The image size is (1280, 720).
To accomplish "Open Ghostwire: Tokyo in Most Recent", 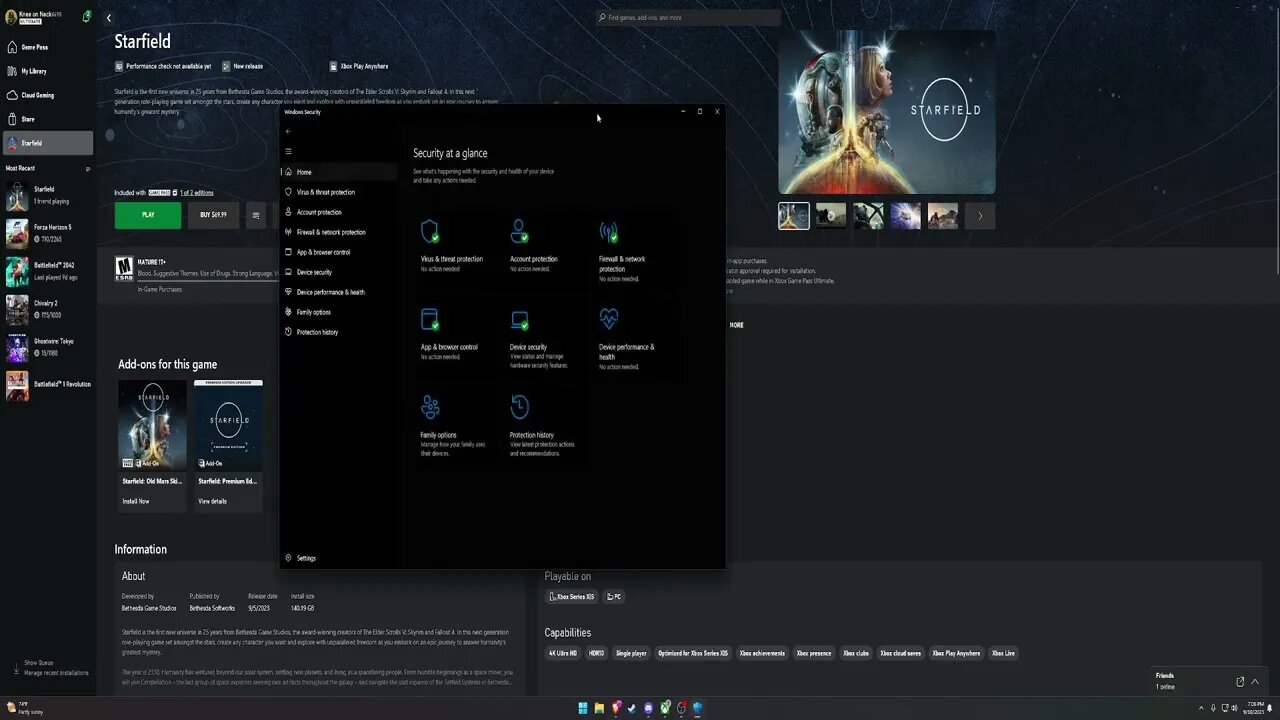I will click(48, 347).
